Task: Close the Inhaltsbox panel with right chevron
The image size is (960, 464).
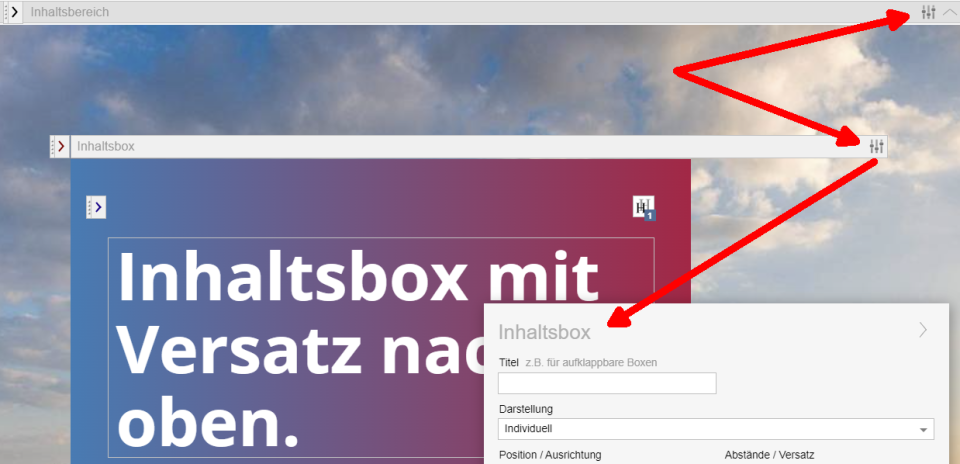Action: (923, 331)
